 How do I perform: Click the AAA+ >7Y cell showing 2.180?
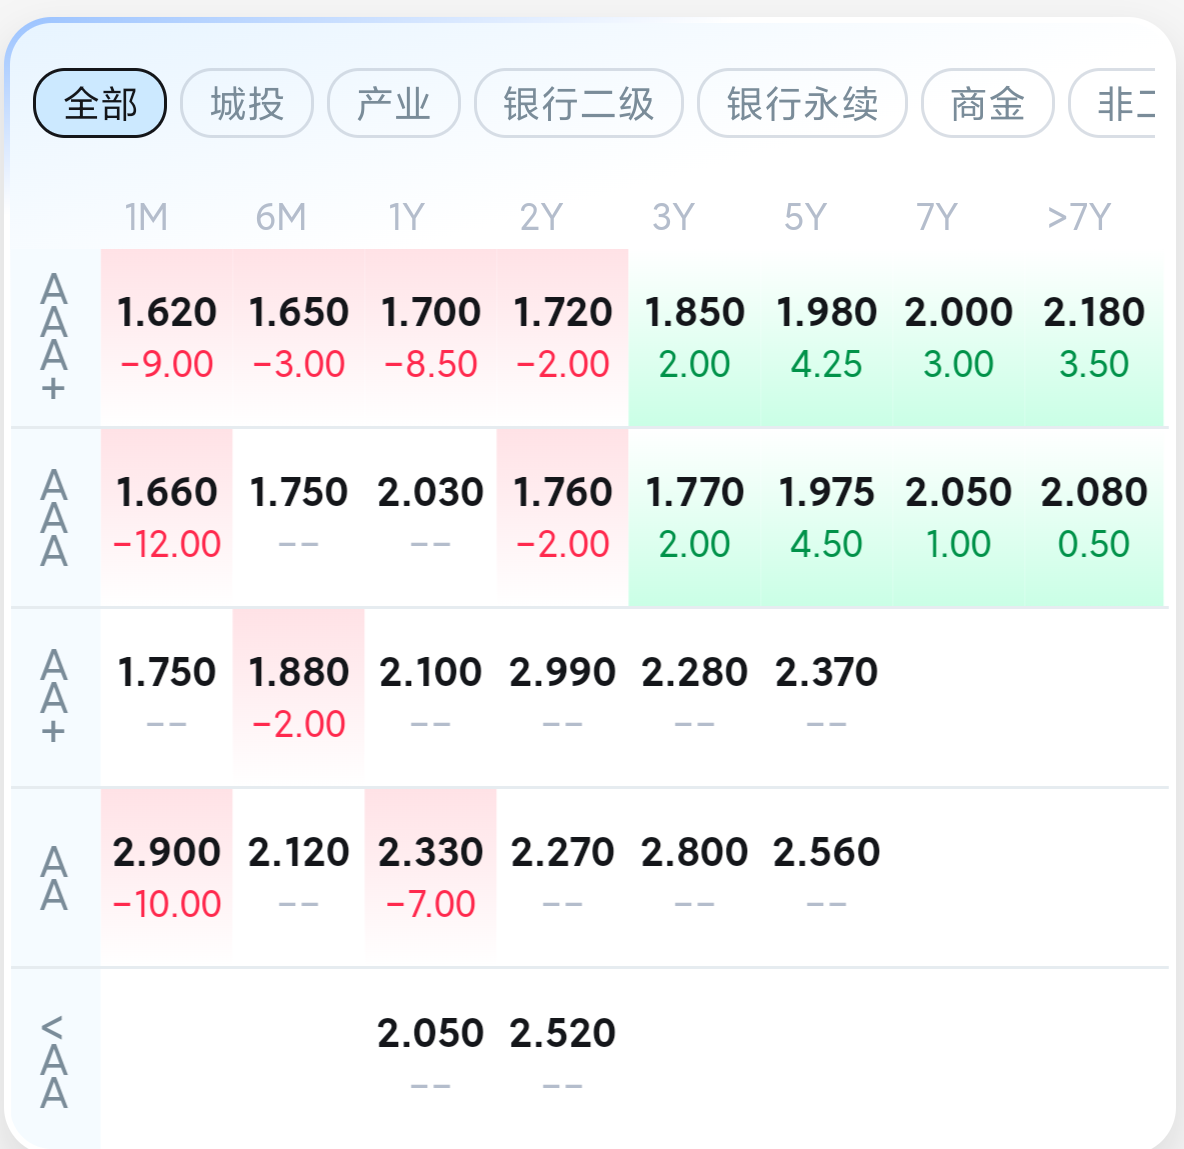[x=1093, y=337]
